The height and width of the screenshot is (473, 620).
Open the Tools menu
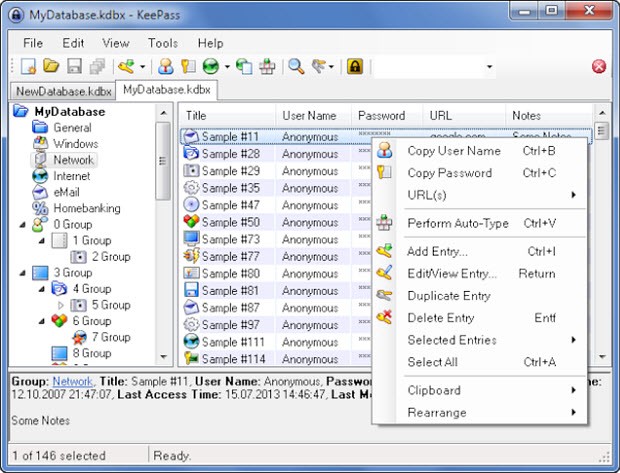point(163,43)
